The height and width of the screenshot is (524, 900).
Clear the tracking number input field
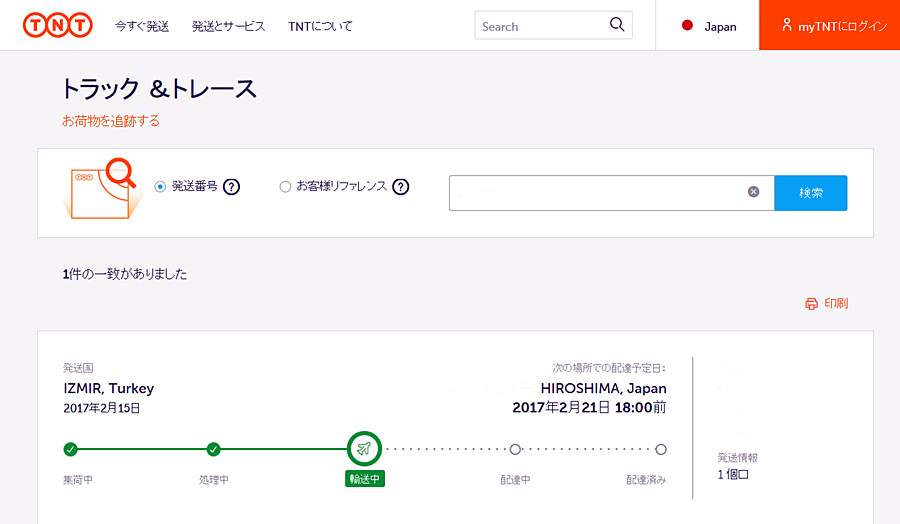click(x=754, y=192)
